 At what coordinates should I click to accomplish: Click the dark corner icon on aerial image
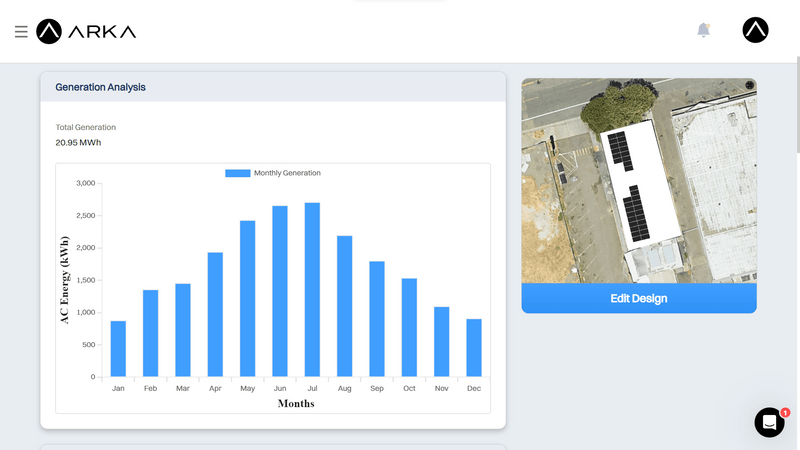[749, 85]
